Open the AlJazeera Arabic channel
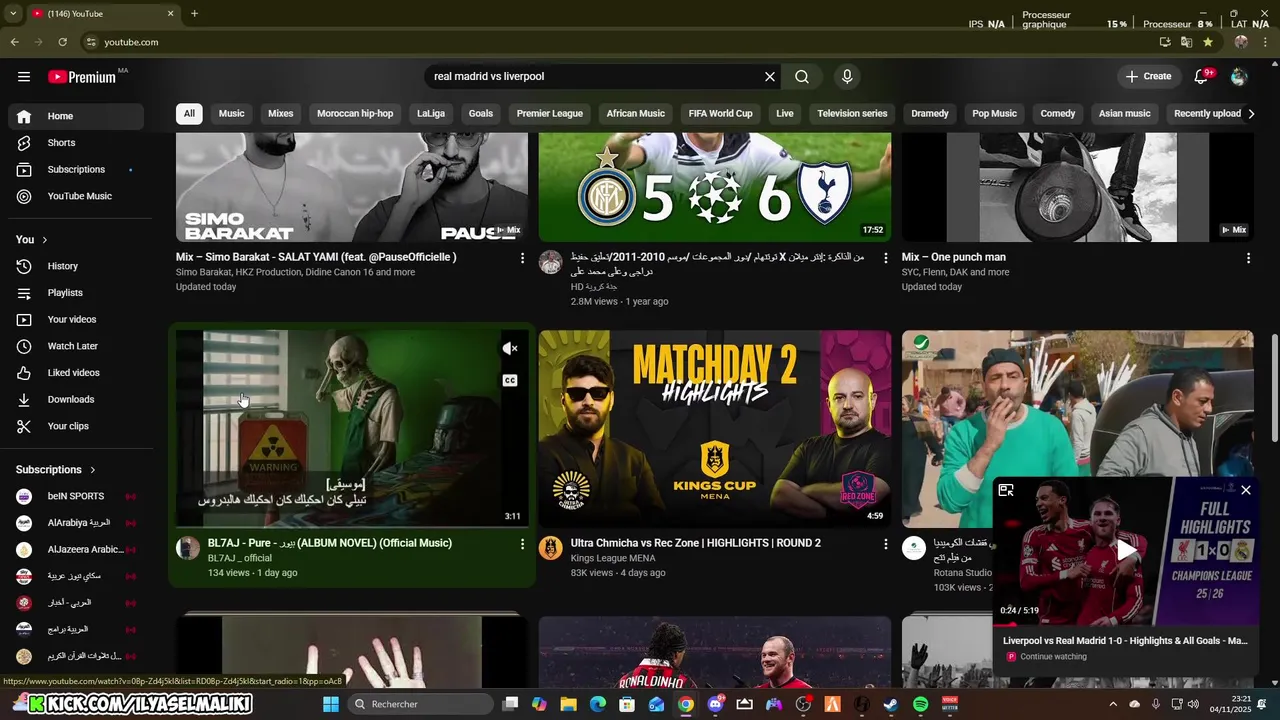The height and width of the screenshot is (720, 1280). pos(76,550)
